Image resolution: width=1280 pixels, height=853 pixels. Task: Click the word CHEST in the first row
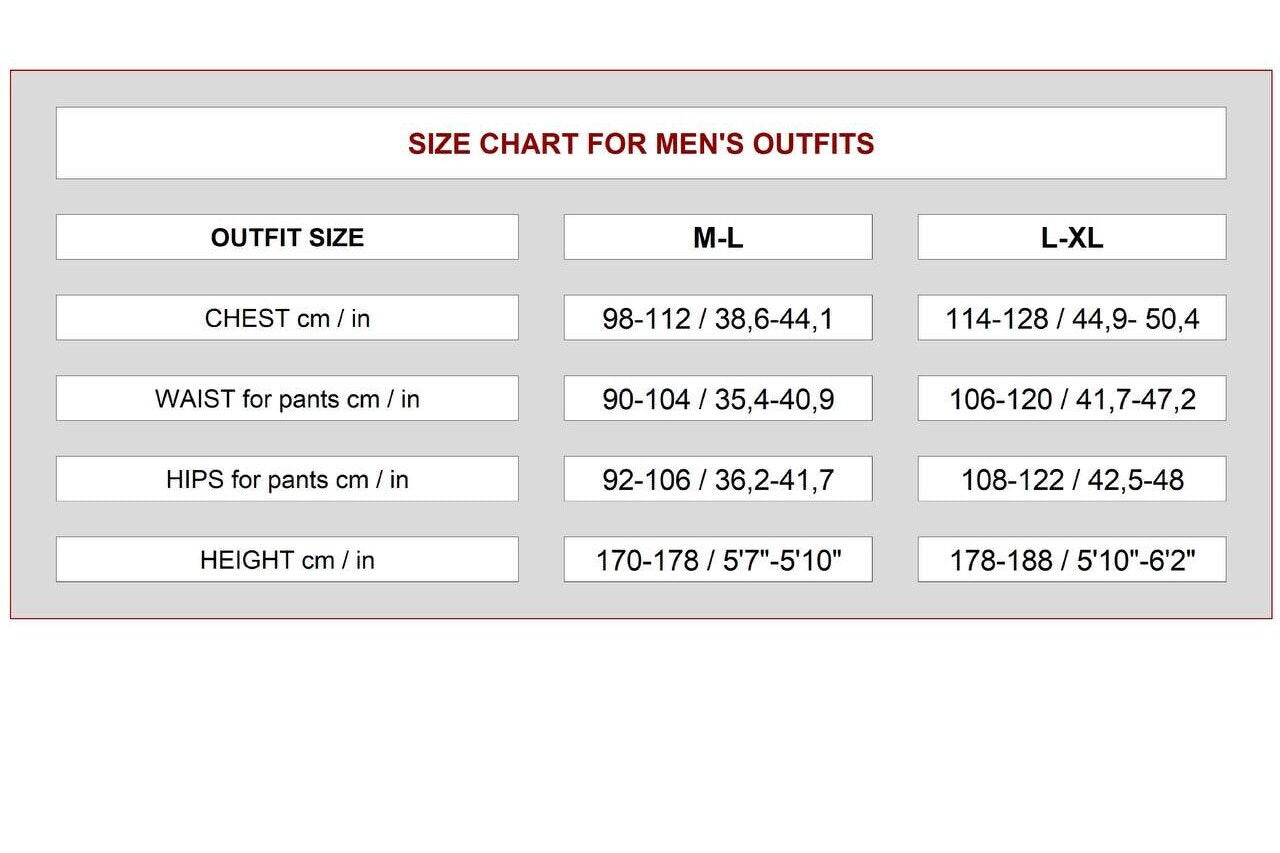tap(247, 318)
